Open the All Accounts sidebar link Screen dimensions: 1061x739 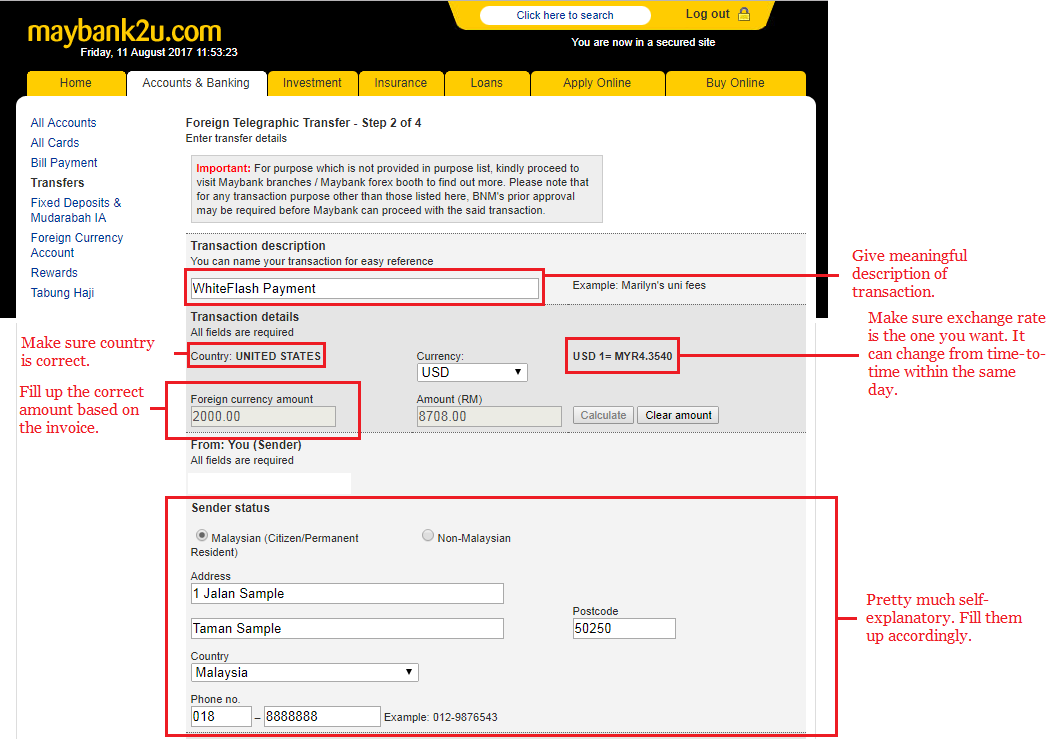click(64, 122)
